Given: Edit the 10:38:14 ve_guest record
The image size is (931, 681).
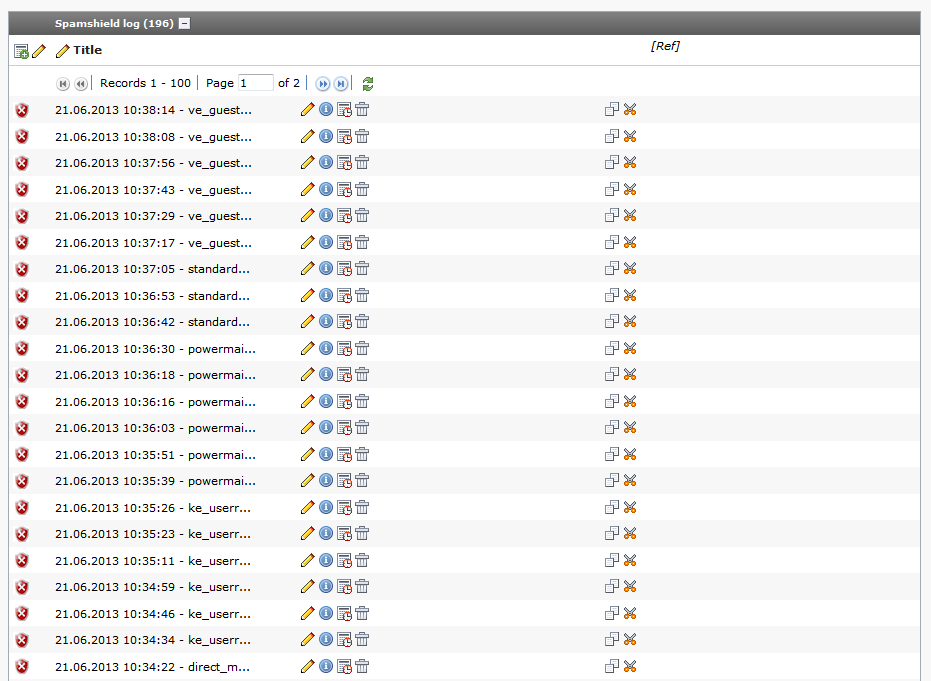Looking at the screenshot, I should pyautogui.click(x=307, y=110).
